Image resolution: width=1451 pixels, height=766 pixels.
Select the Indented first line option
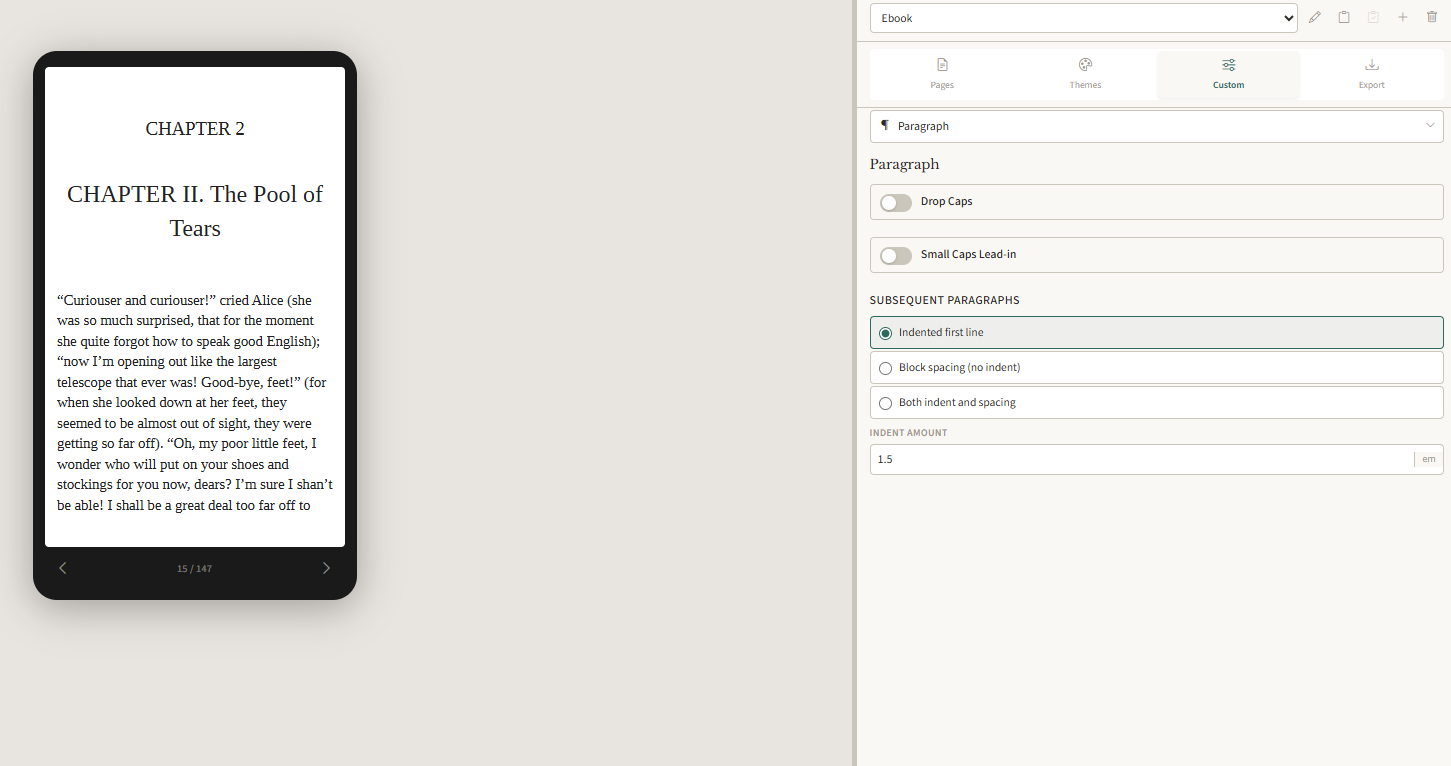1156,333
